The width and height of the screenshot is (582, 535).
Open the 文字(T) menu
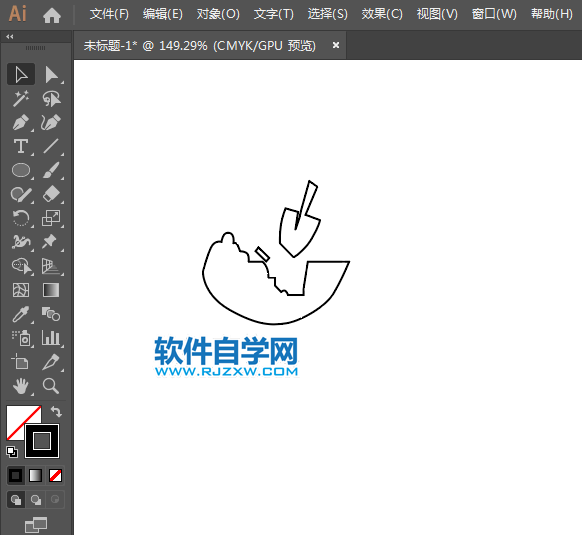click(274, 14)
